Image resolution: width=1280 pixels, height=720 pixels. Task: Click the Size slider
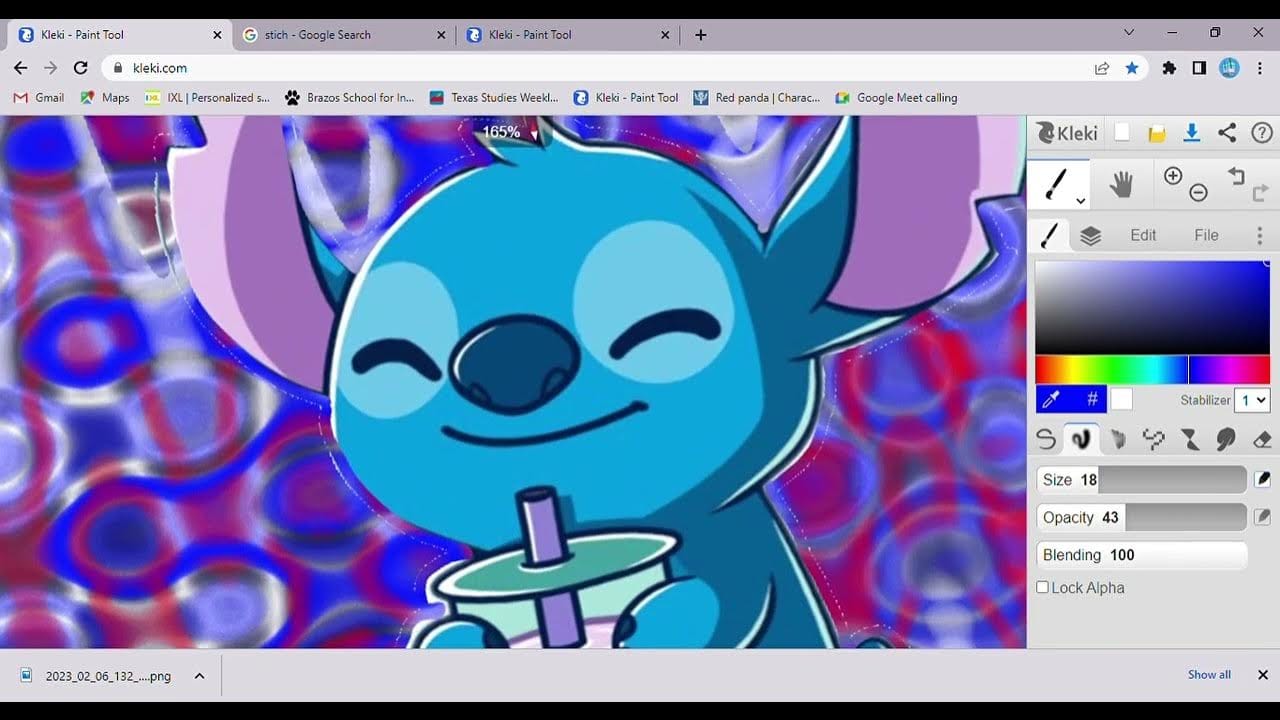[x=1142, y=480]
